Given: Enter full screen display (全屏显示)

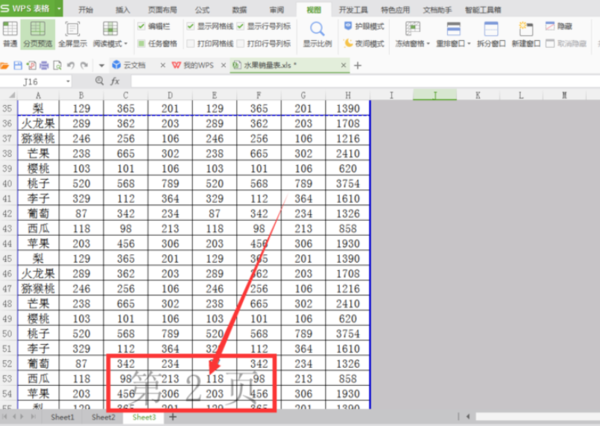Looking at the screenshot, I should point(72,34).
